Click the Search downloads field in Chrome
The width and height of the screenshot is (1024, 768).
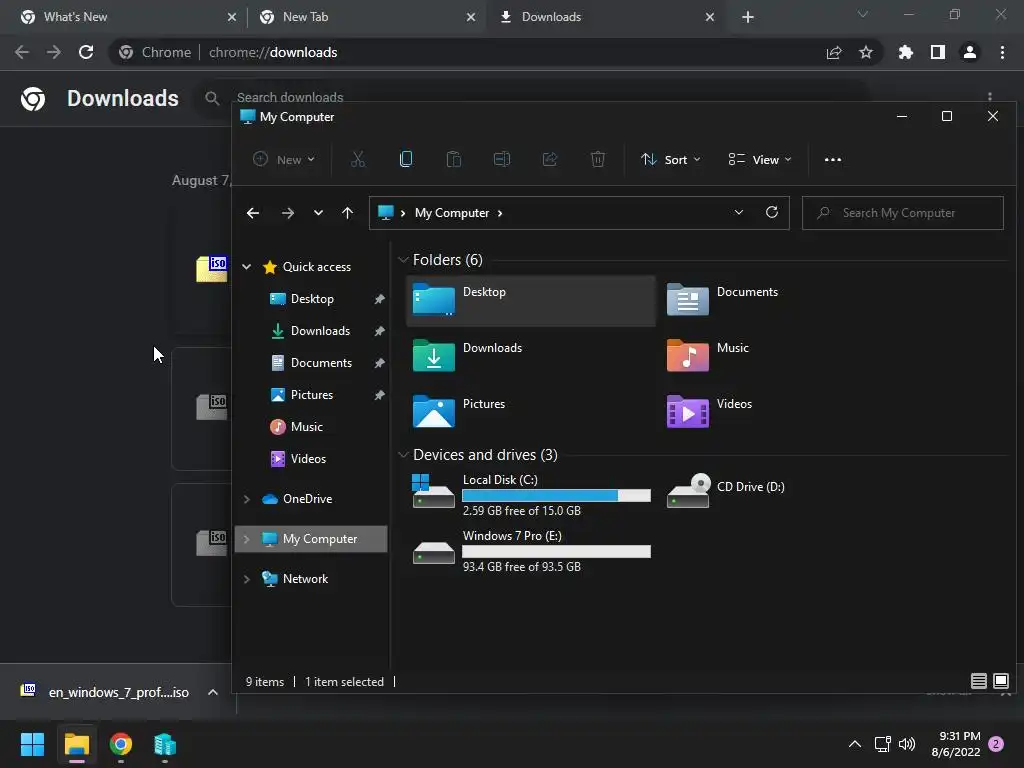(289, 97)
